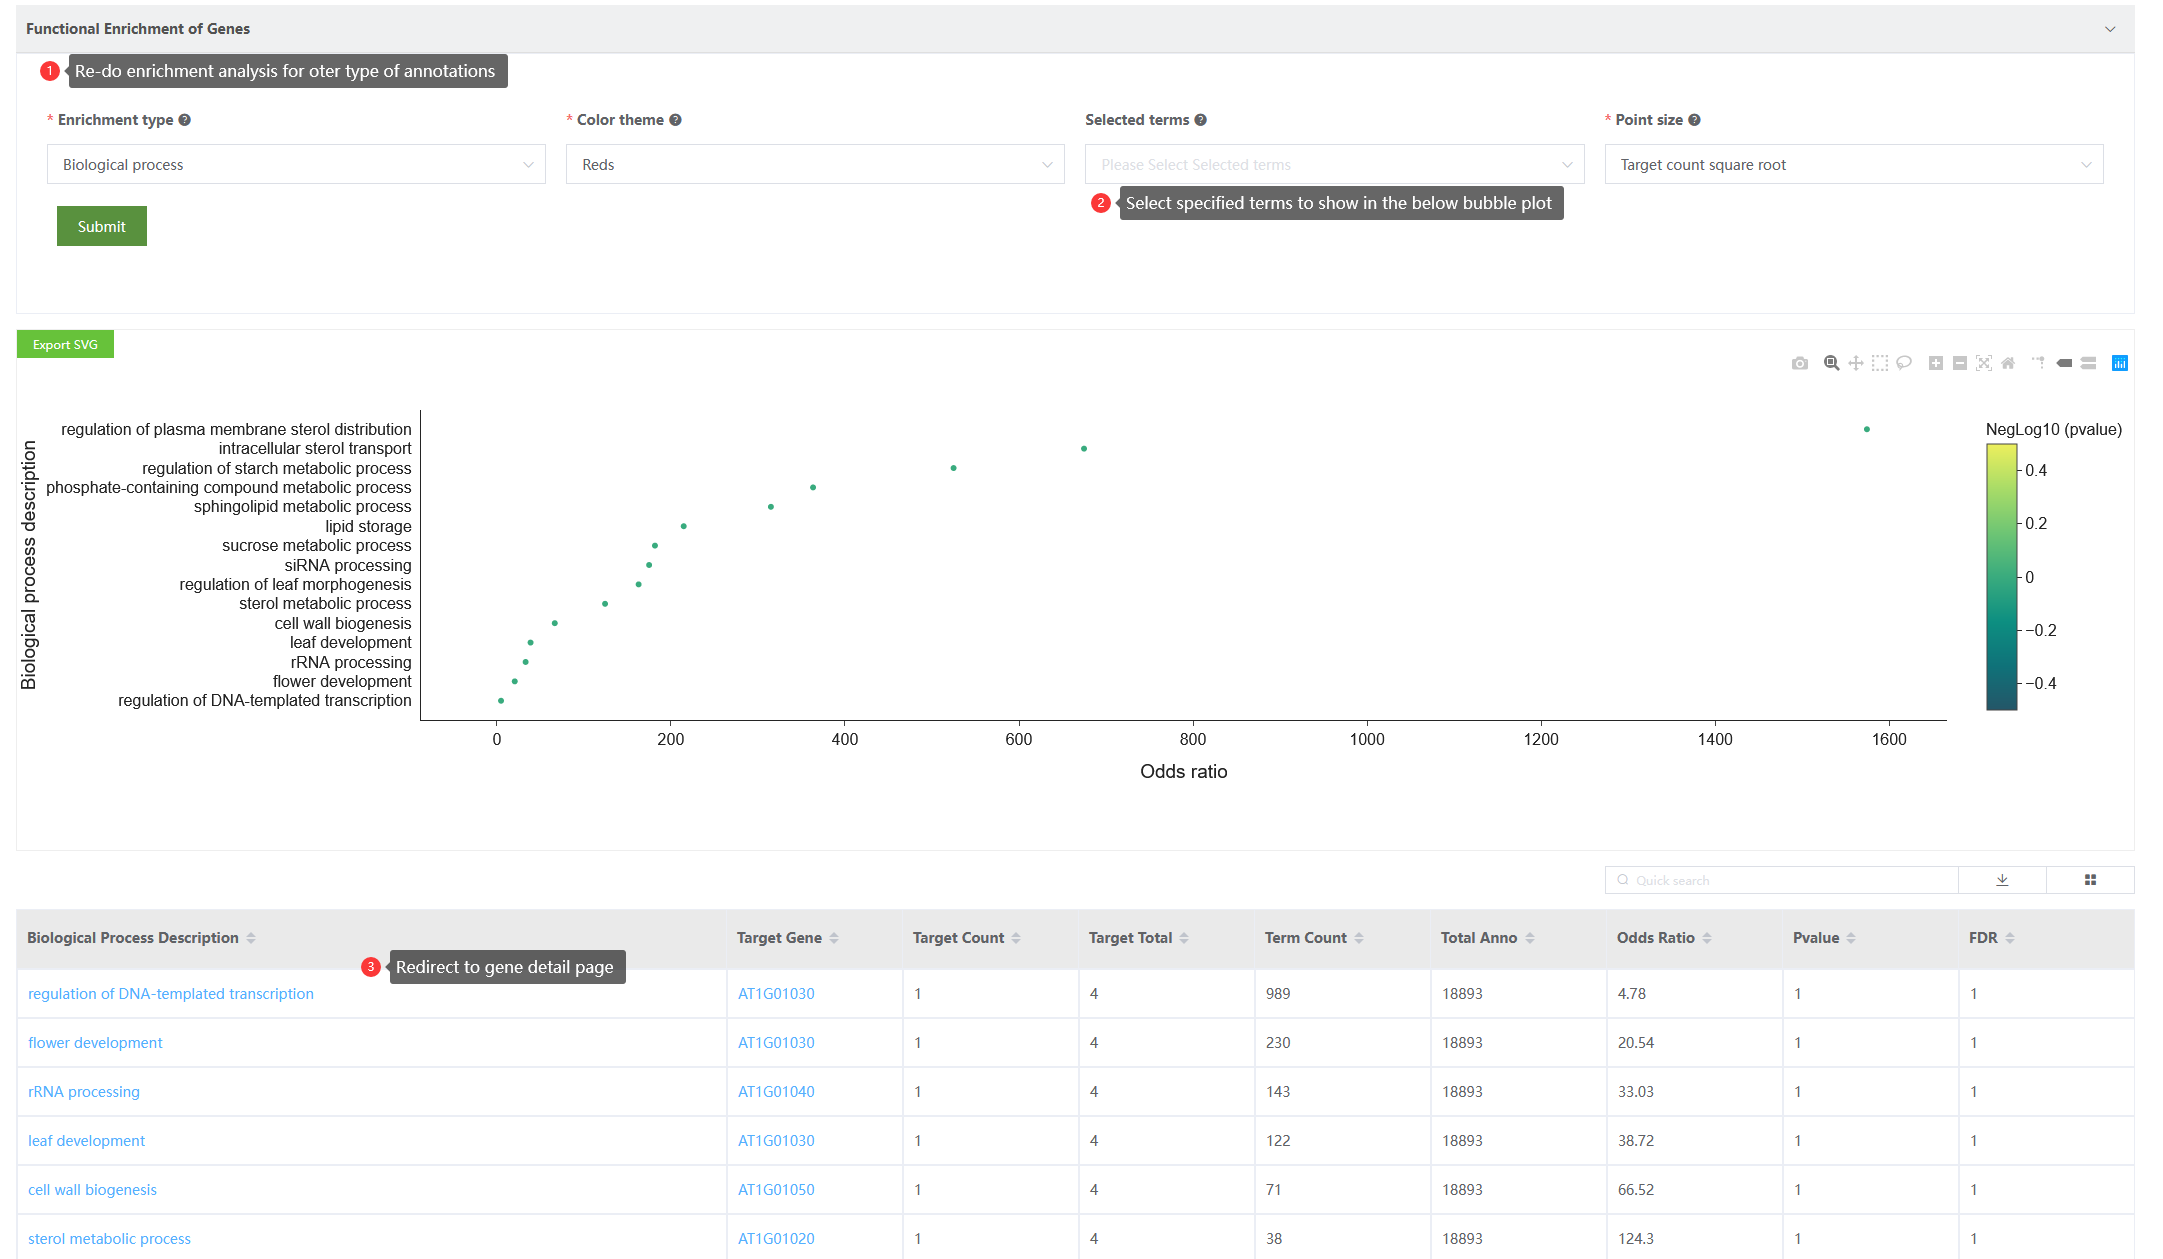
Task: Collapse the Functional Enrichment of Genes panel
Action: coord(2110,29)
